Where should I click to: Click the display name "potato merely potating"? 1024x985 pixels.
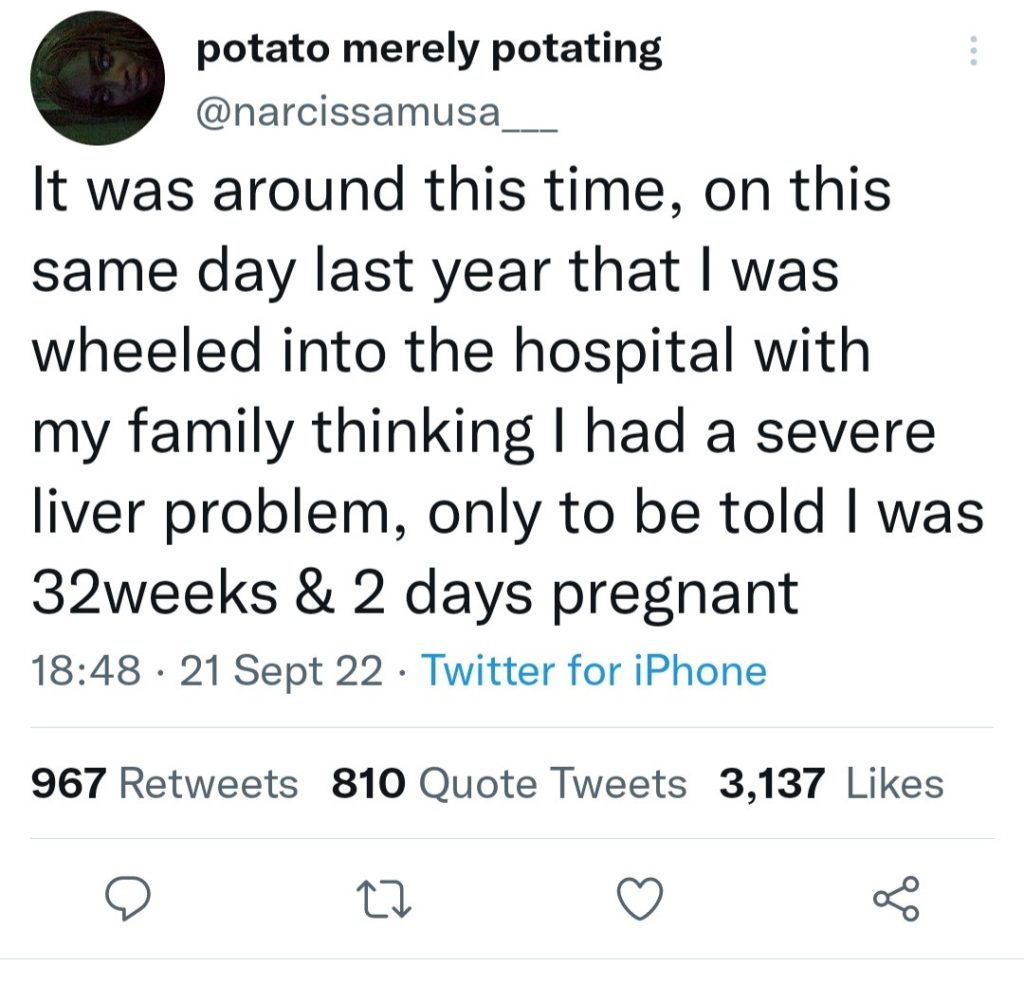(x=430, y=49)
